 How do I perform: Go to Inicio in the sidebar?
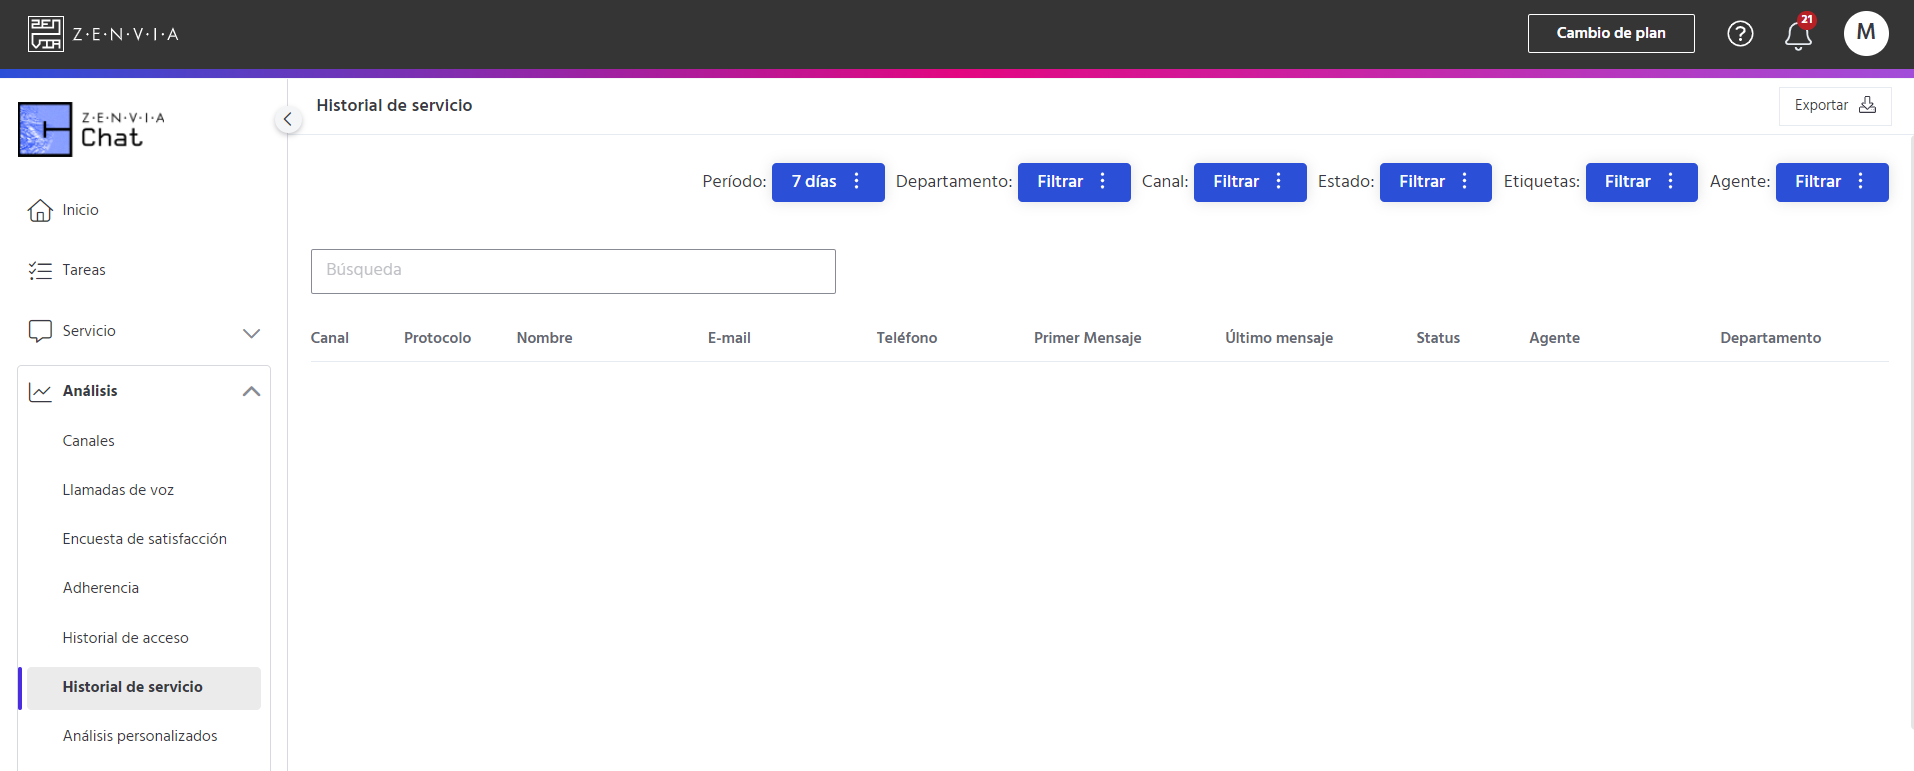(80, 210)
